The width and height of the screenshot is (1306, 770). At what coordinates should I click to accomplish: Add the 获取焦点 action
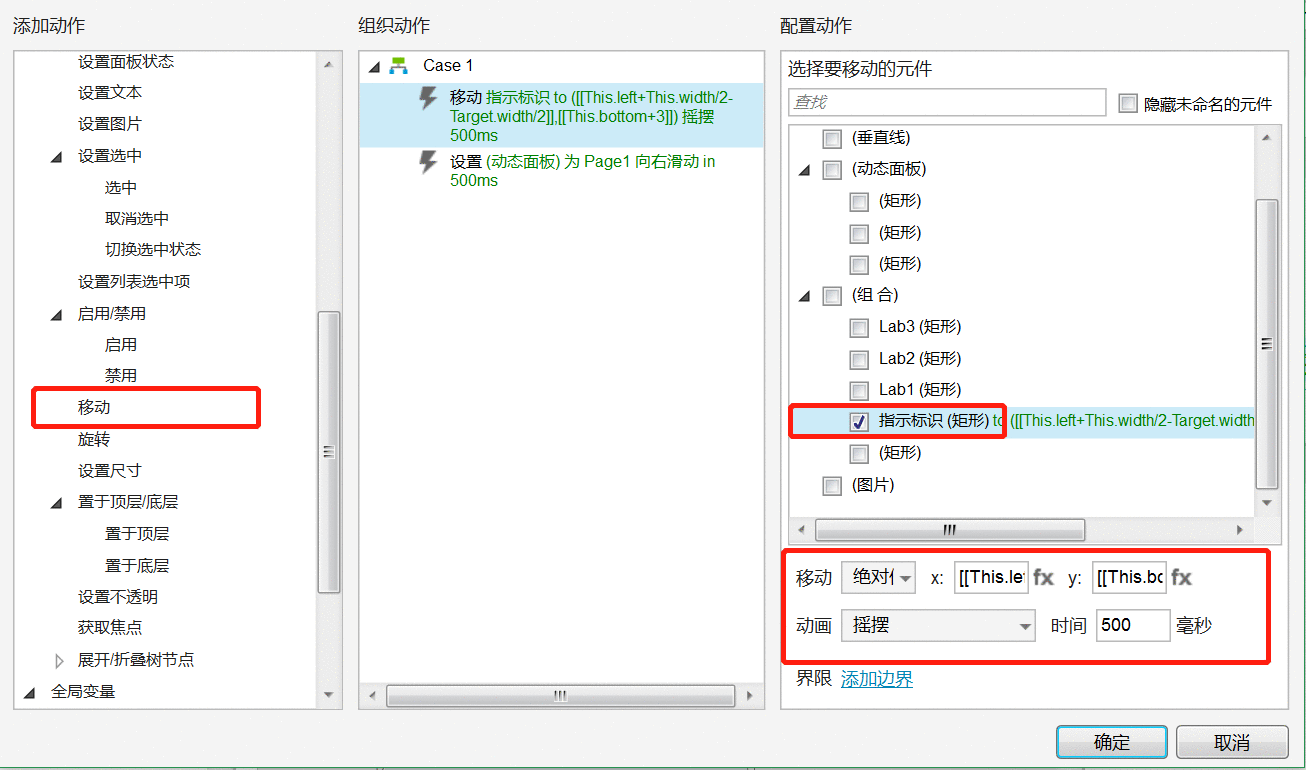110,628
